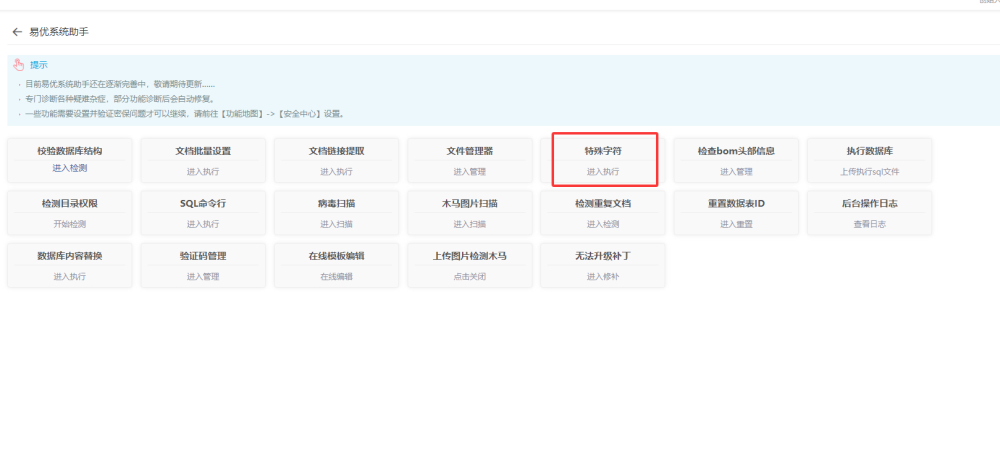Open 进入检测 under 校验数据库结构
1000x453 pixels.
click(x=70, y=168)
